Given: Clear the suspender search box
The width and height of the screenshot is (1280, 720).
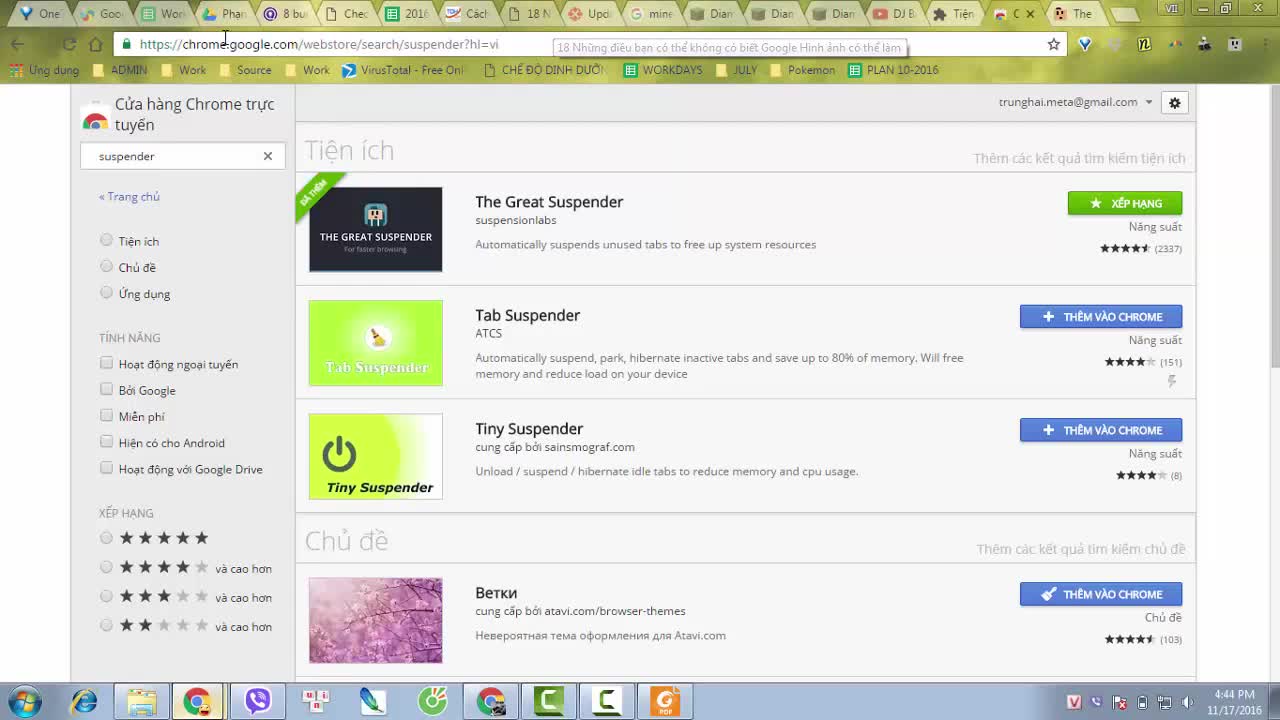Looking at the screenshot, I should [268, 156].
